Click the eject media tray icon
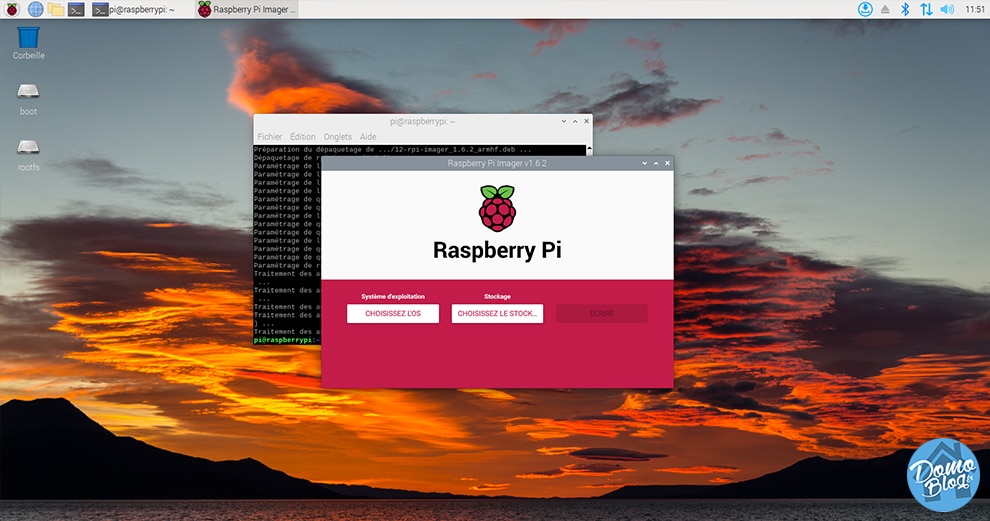The width and height of the screenshot is (990, 521). click(885, 9)
